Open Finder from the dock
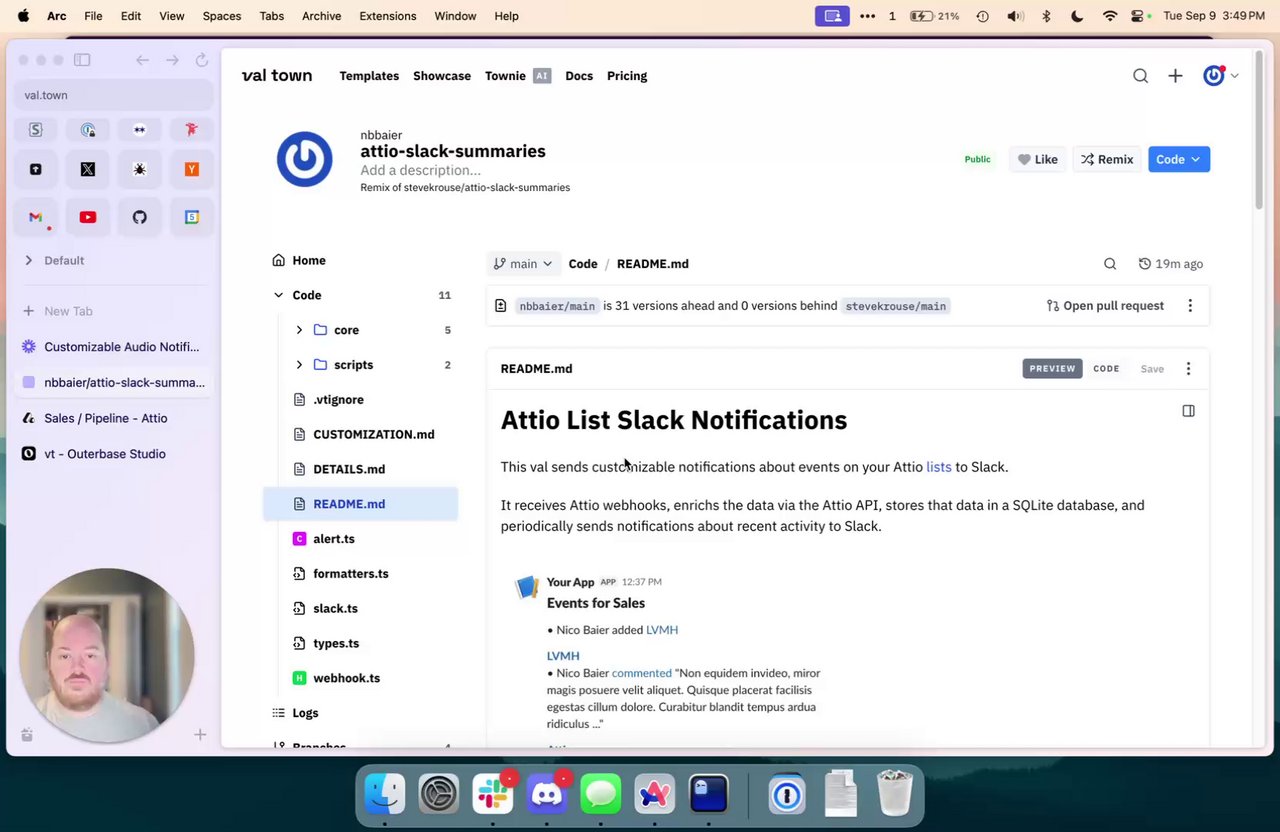1280x832 pixels. tap(385, 795)
